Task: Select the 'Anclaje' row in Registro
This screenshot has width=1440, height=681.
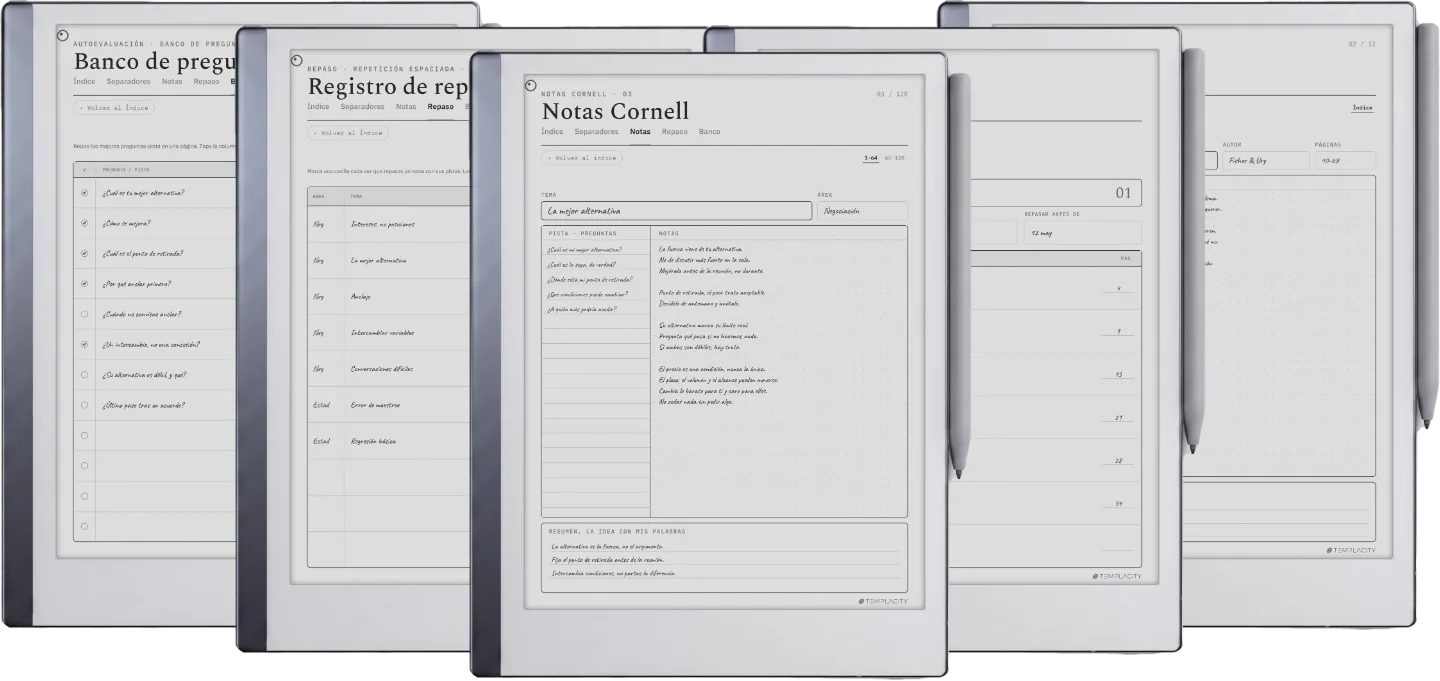Action: tap(388, 296)
